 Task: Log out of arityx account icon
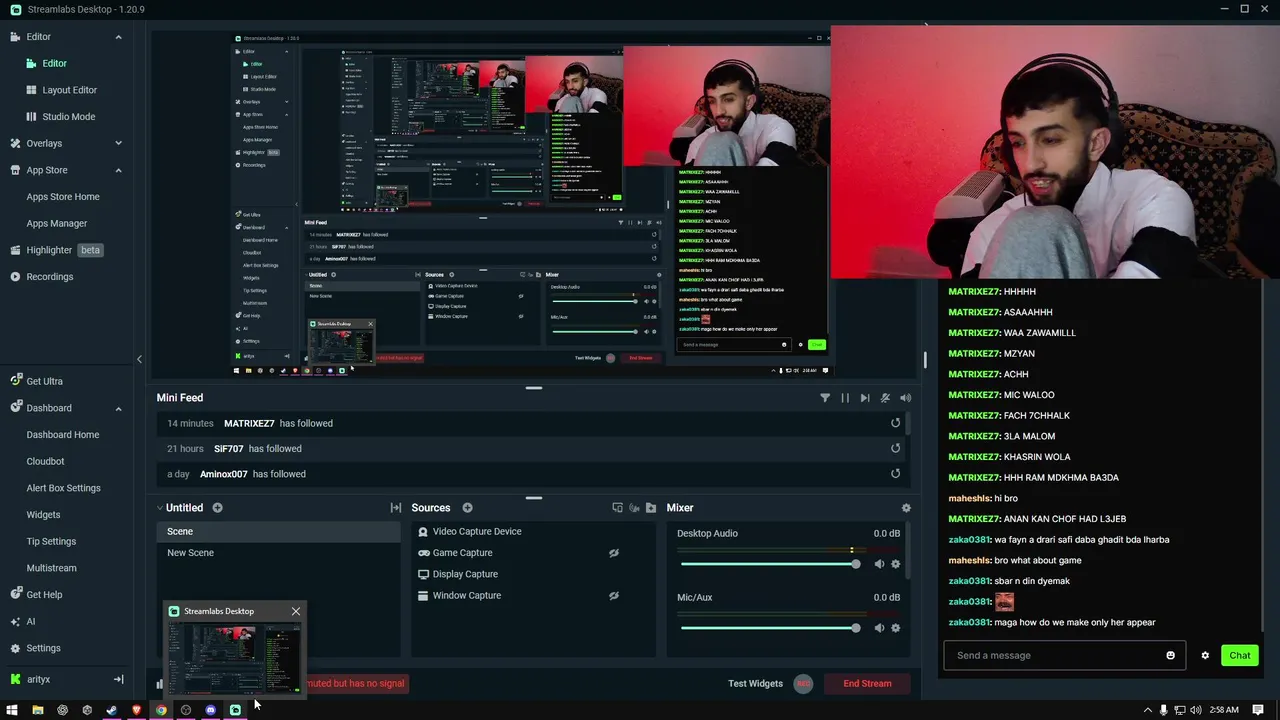[118, 679]
